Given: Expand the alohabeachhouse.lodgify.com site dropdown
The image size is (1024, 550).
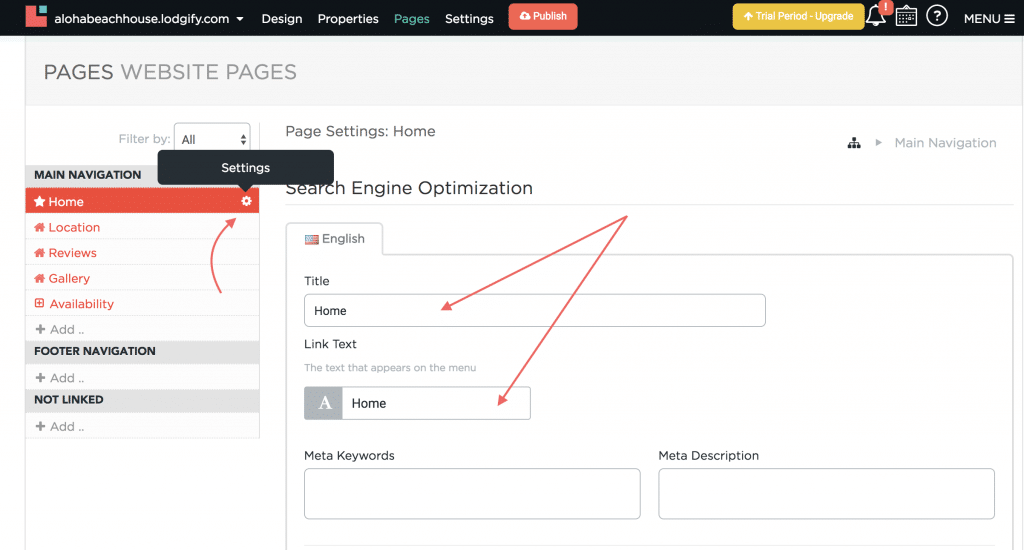Looking at the screenshot, I should tap(149, 19).
